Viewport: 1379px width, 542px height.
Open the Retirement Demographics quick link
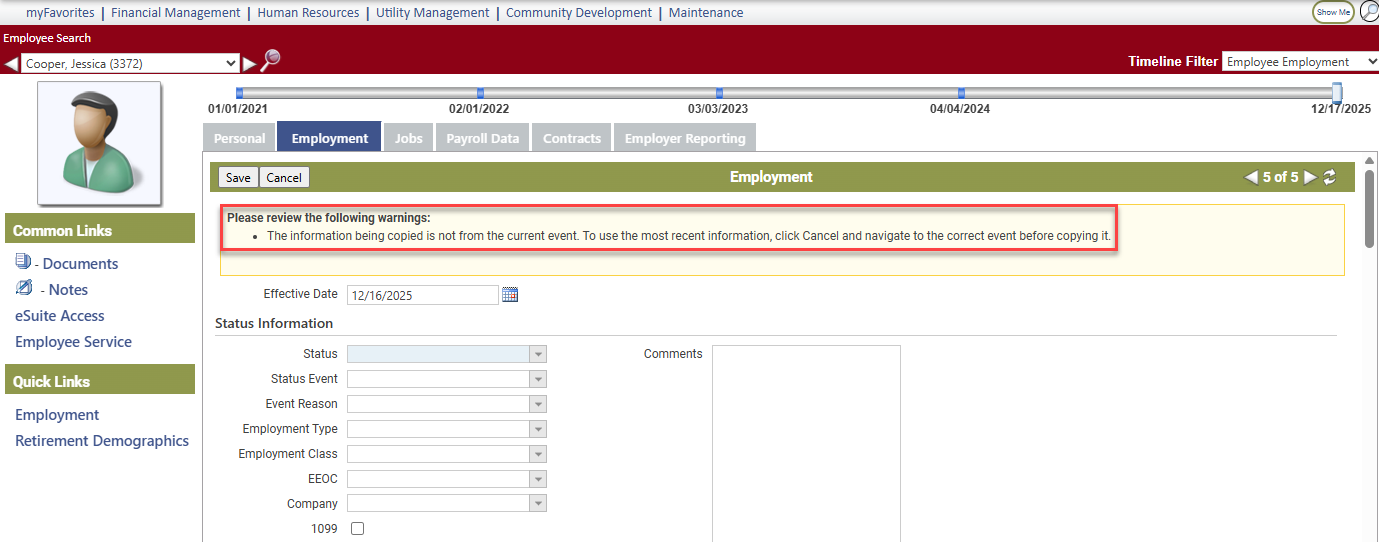click(x=102, y=441)
